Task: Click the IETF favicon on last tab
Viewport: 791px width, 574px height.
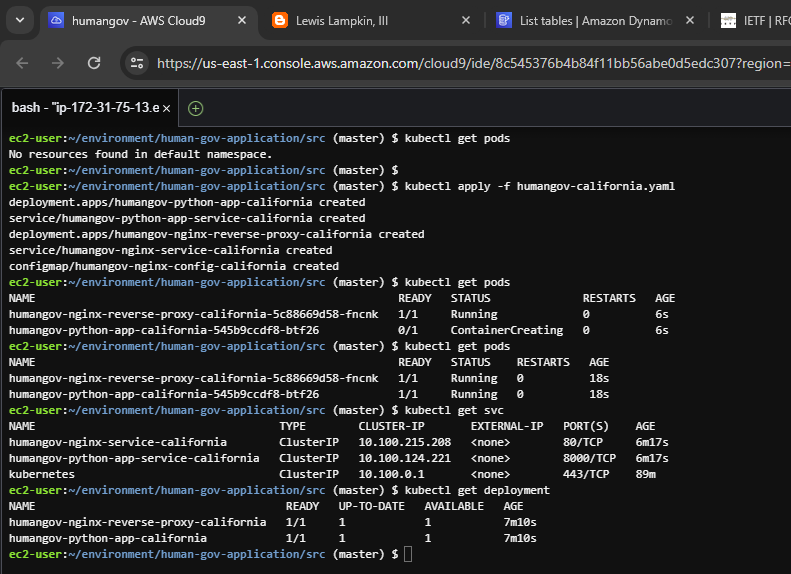Action: coord(728,21)
